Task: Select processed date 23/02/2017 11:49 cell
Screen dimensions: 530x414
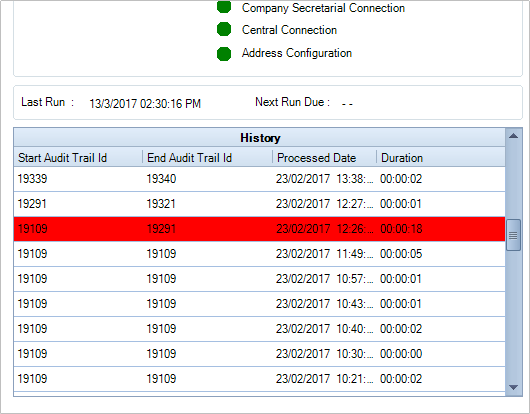Action: coord(324,254)
